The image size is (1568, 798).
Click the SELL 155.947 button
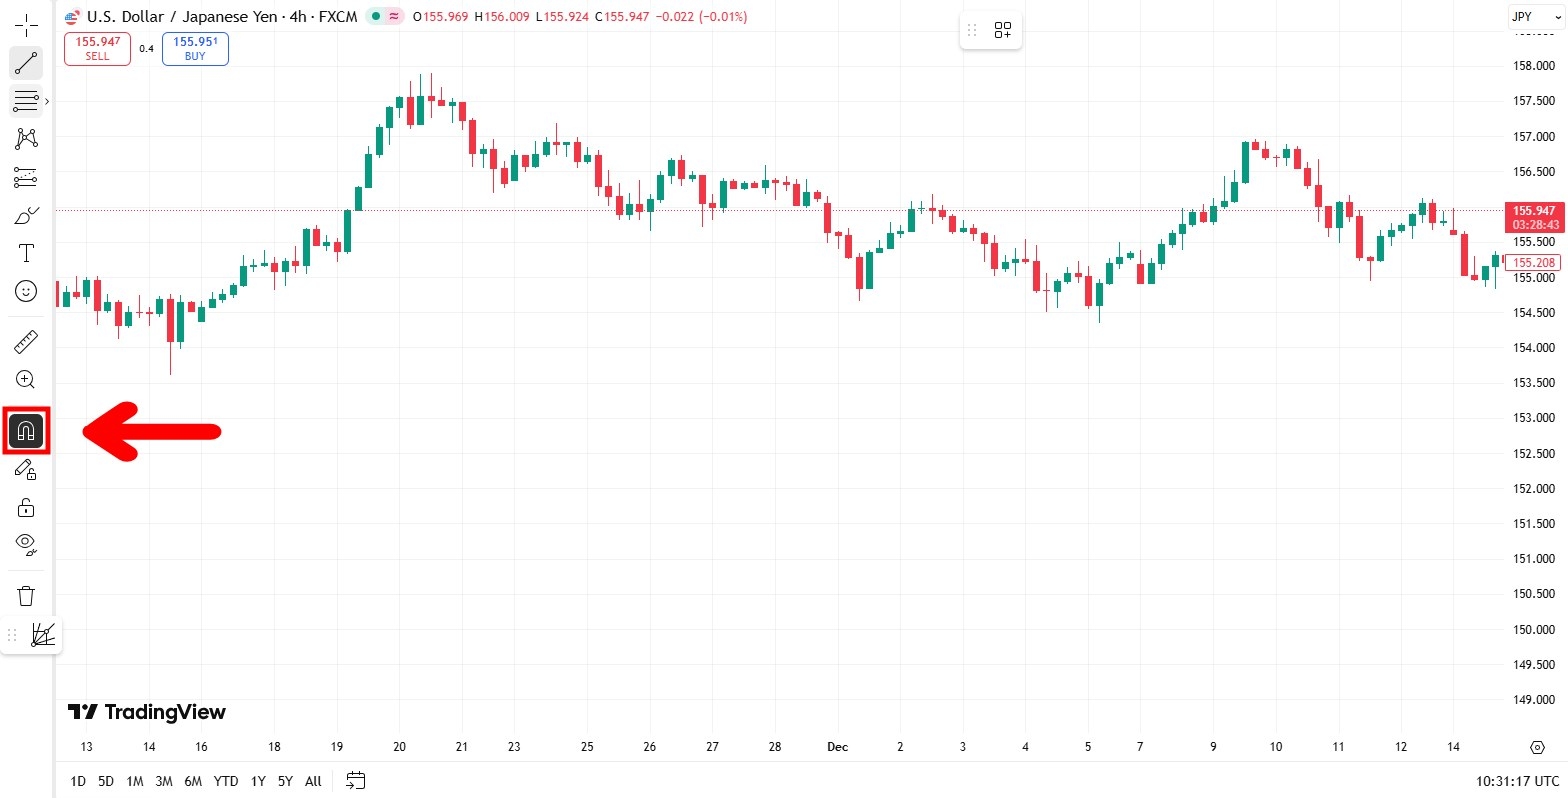click(97, 49)
